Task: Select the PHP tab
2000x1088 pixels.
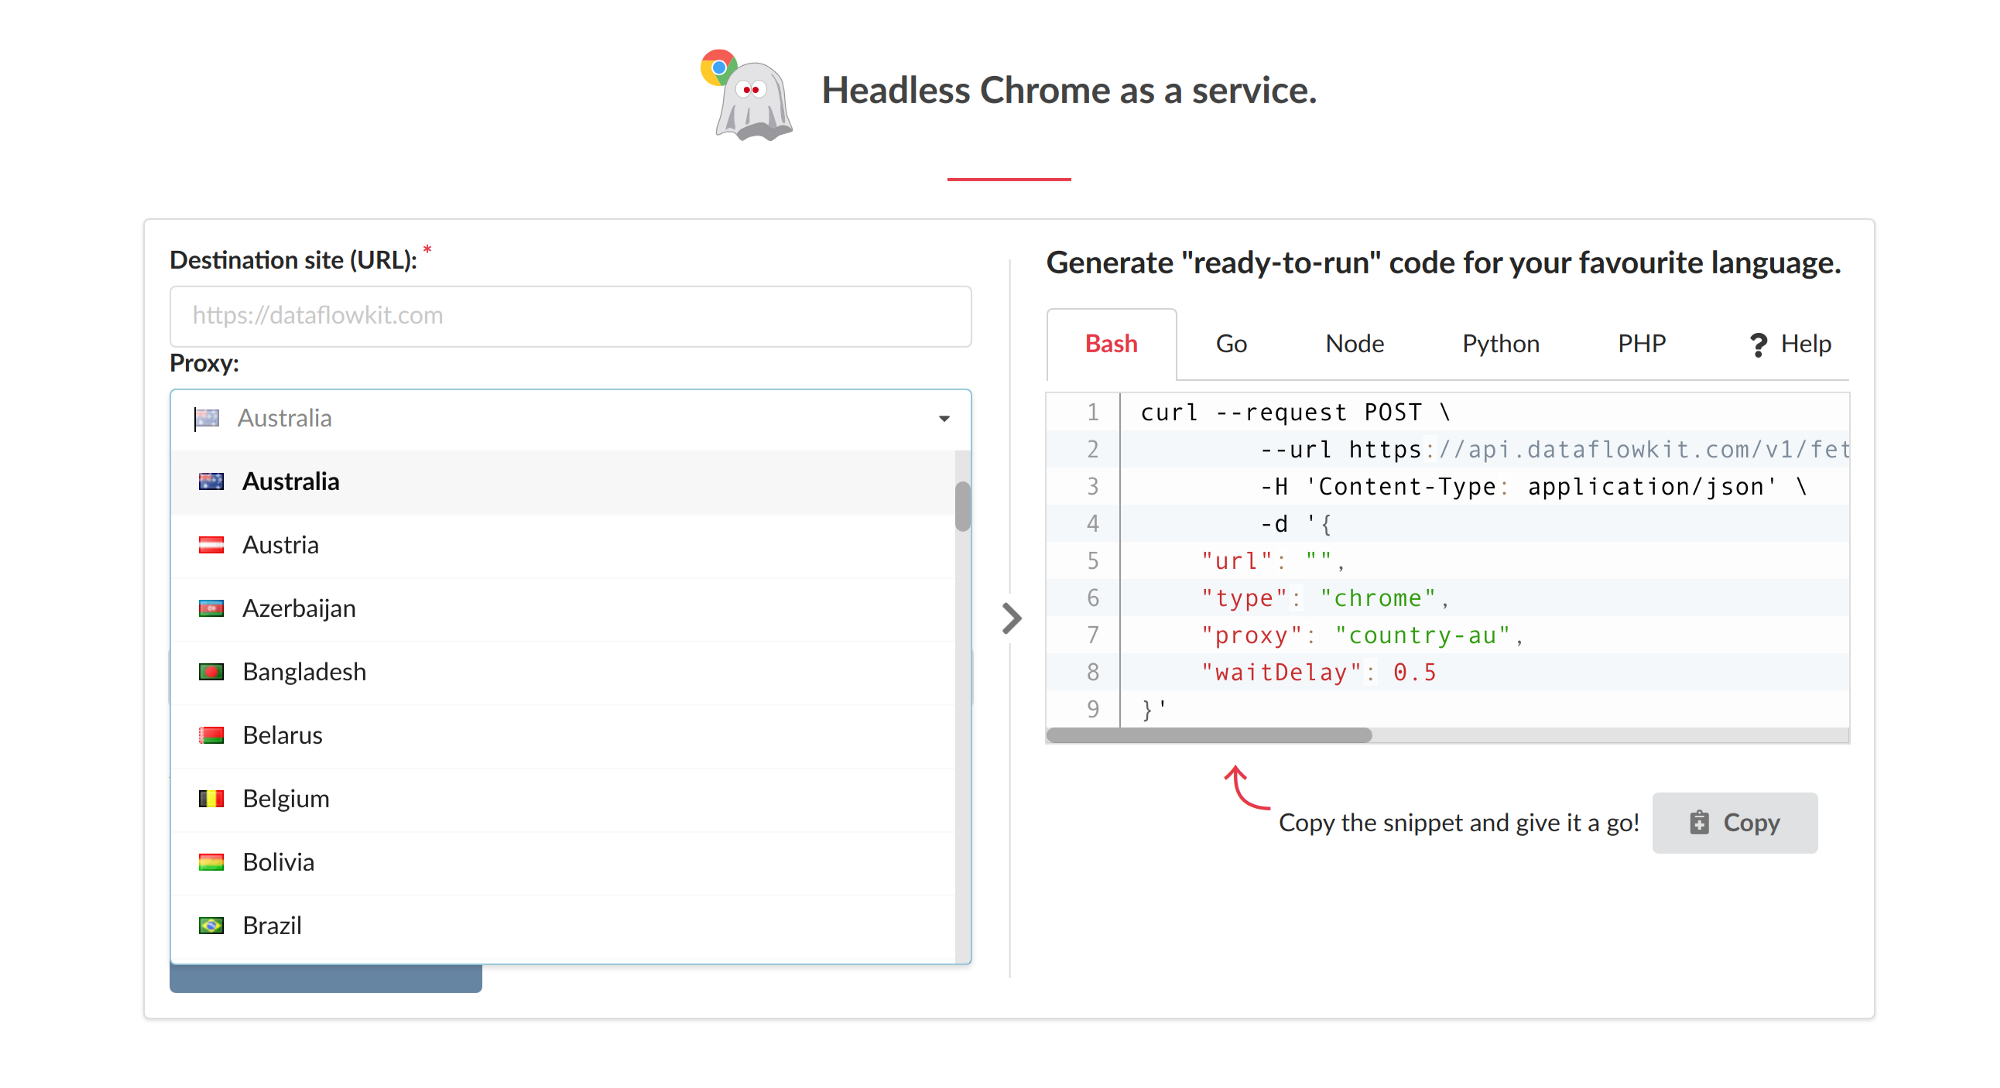Action: [x=1641, y=344]
